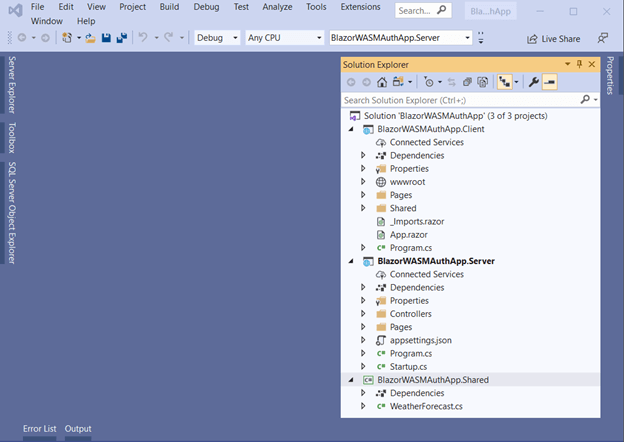Image resolution: width=624 pixels, height=442 pixels.
Task: Click the Search Solution Explorer field
Action: (460, 100)
